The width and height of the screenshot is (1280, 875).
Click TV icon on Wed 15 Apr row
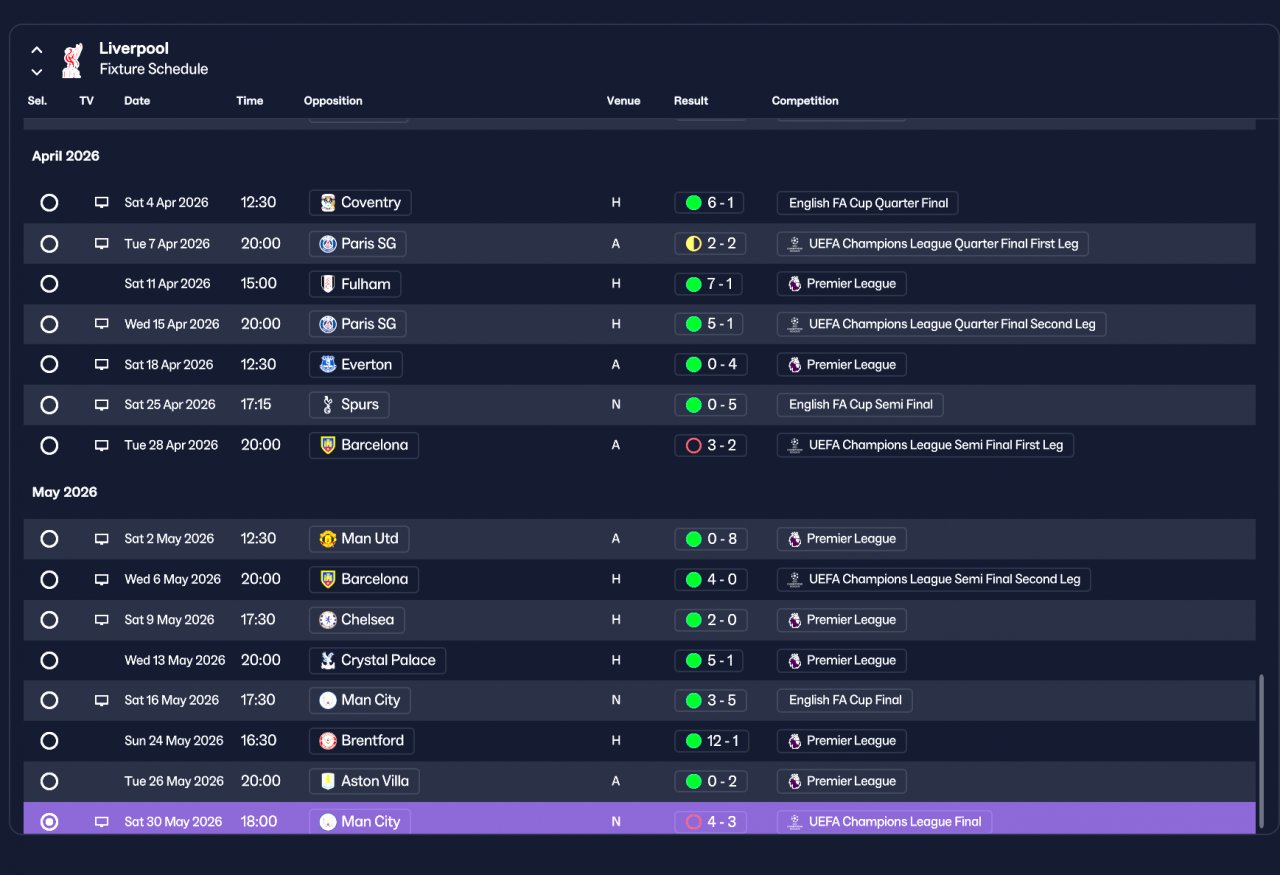[101, 324]
